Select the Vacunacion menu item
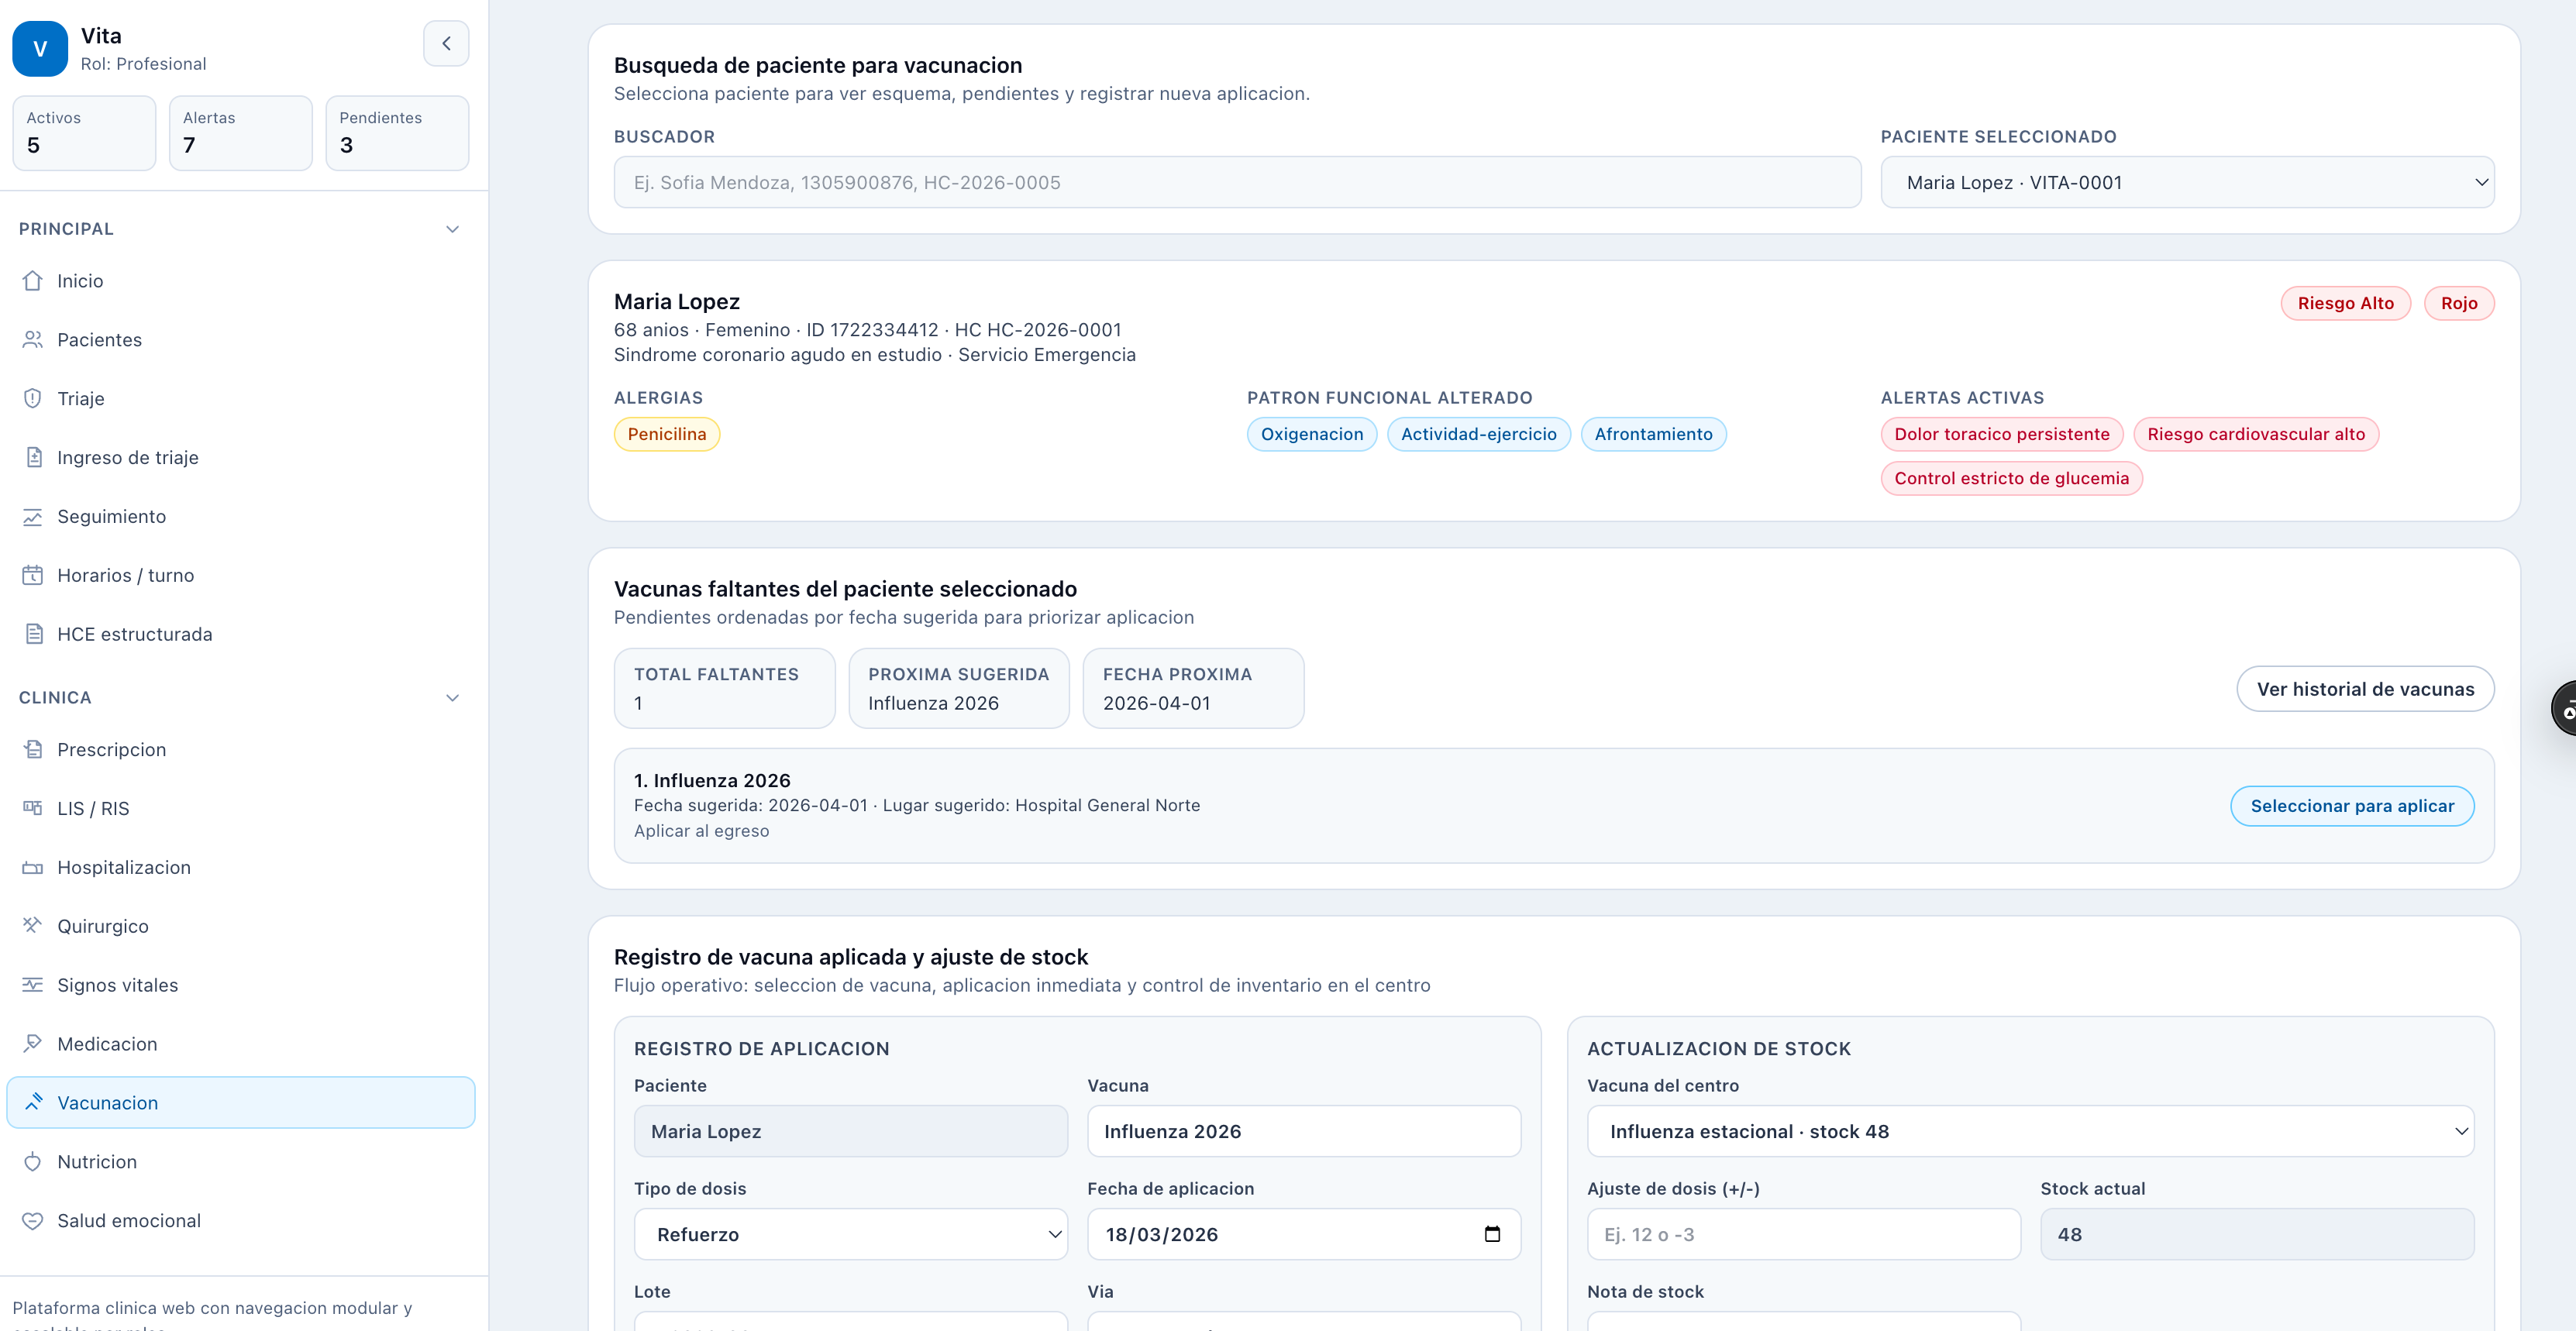2576x1331 pixels. (241, 1103)
